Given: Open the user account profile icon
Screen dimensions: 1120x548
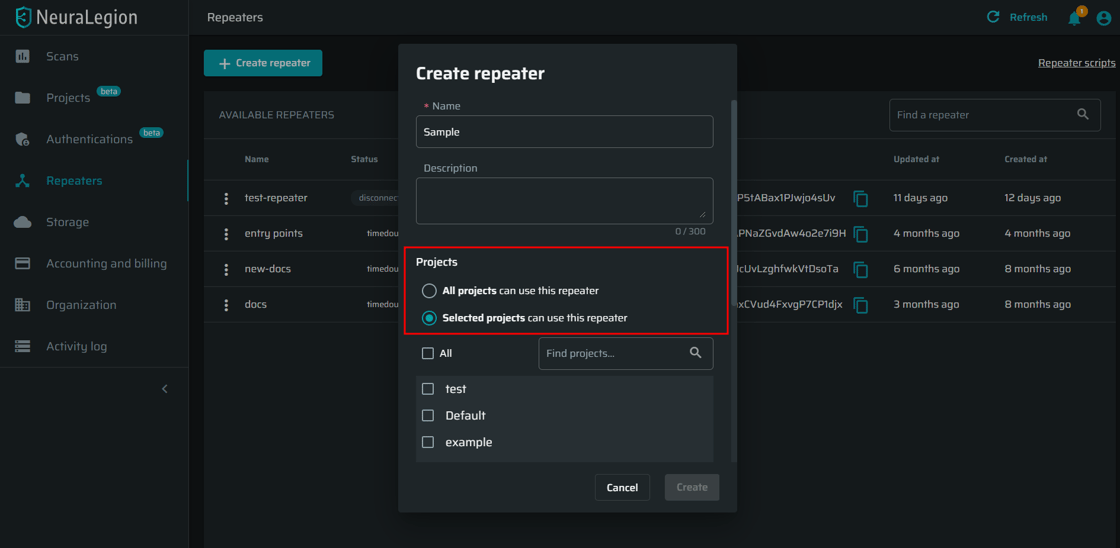Looking at the screenshot, I should pyautogui.click(x=1103, y=18).
